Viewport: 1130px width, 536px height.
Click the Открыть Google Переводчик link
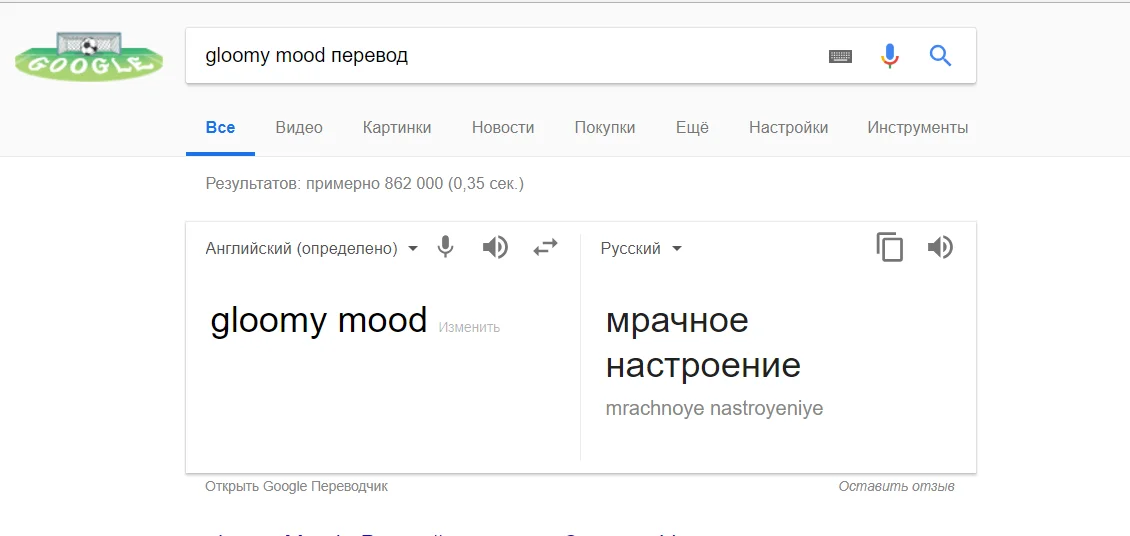pos(296,487)
